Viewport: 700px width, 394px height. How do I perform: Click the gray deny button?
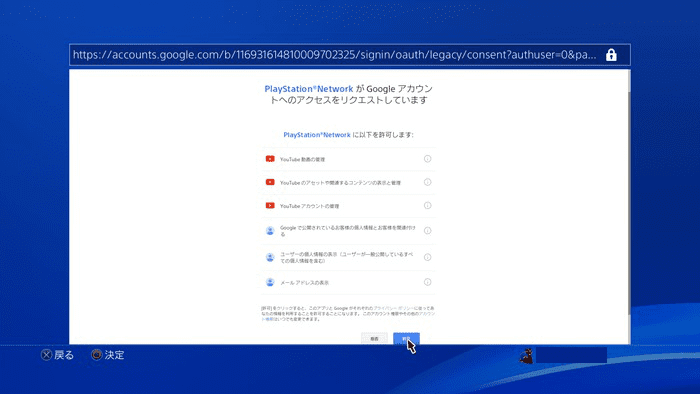tap(374, 338)
